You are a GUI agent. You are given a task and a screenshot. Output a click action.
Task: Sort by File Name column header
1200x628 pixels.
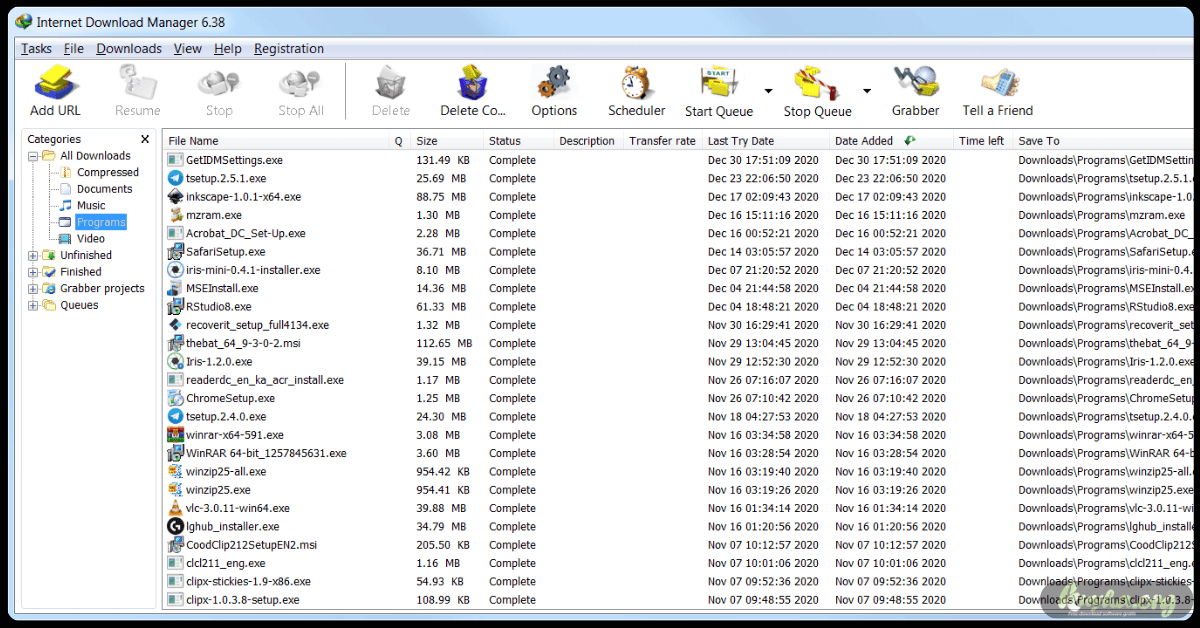pyautogui.click(x=277, y=141)
